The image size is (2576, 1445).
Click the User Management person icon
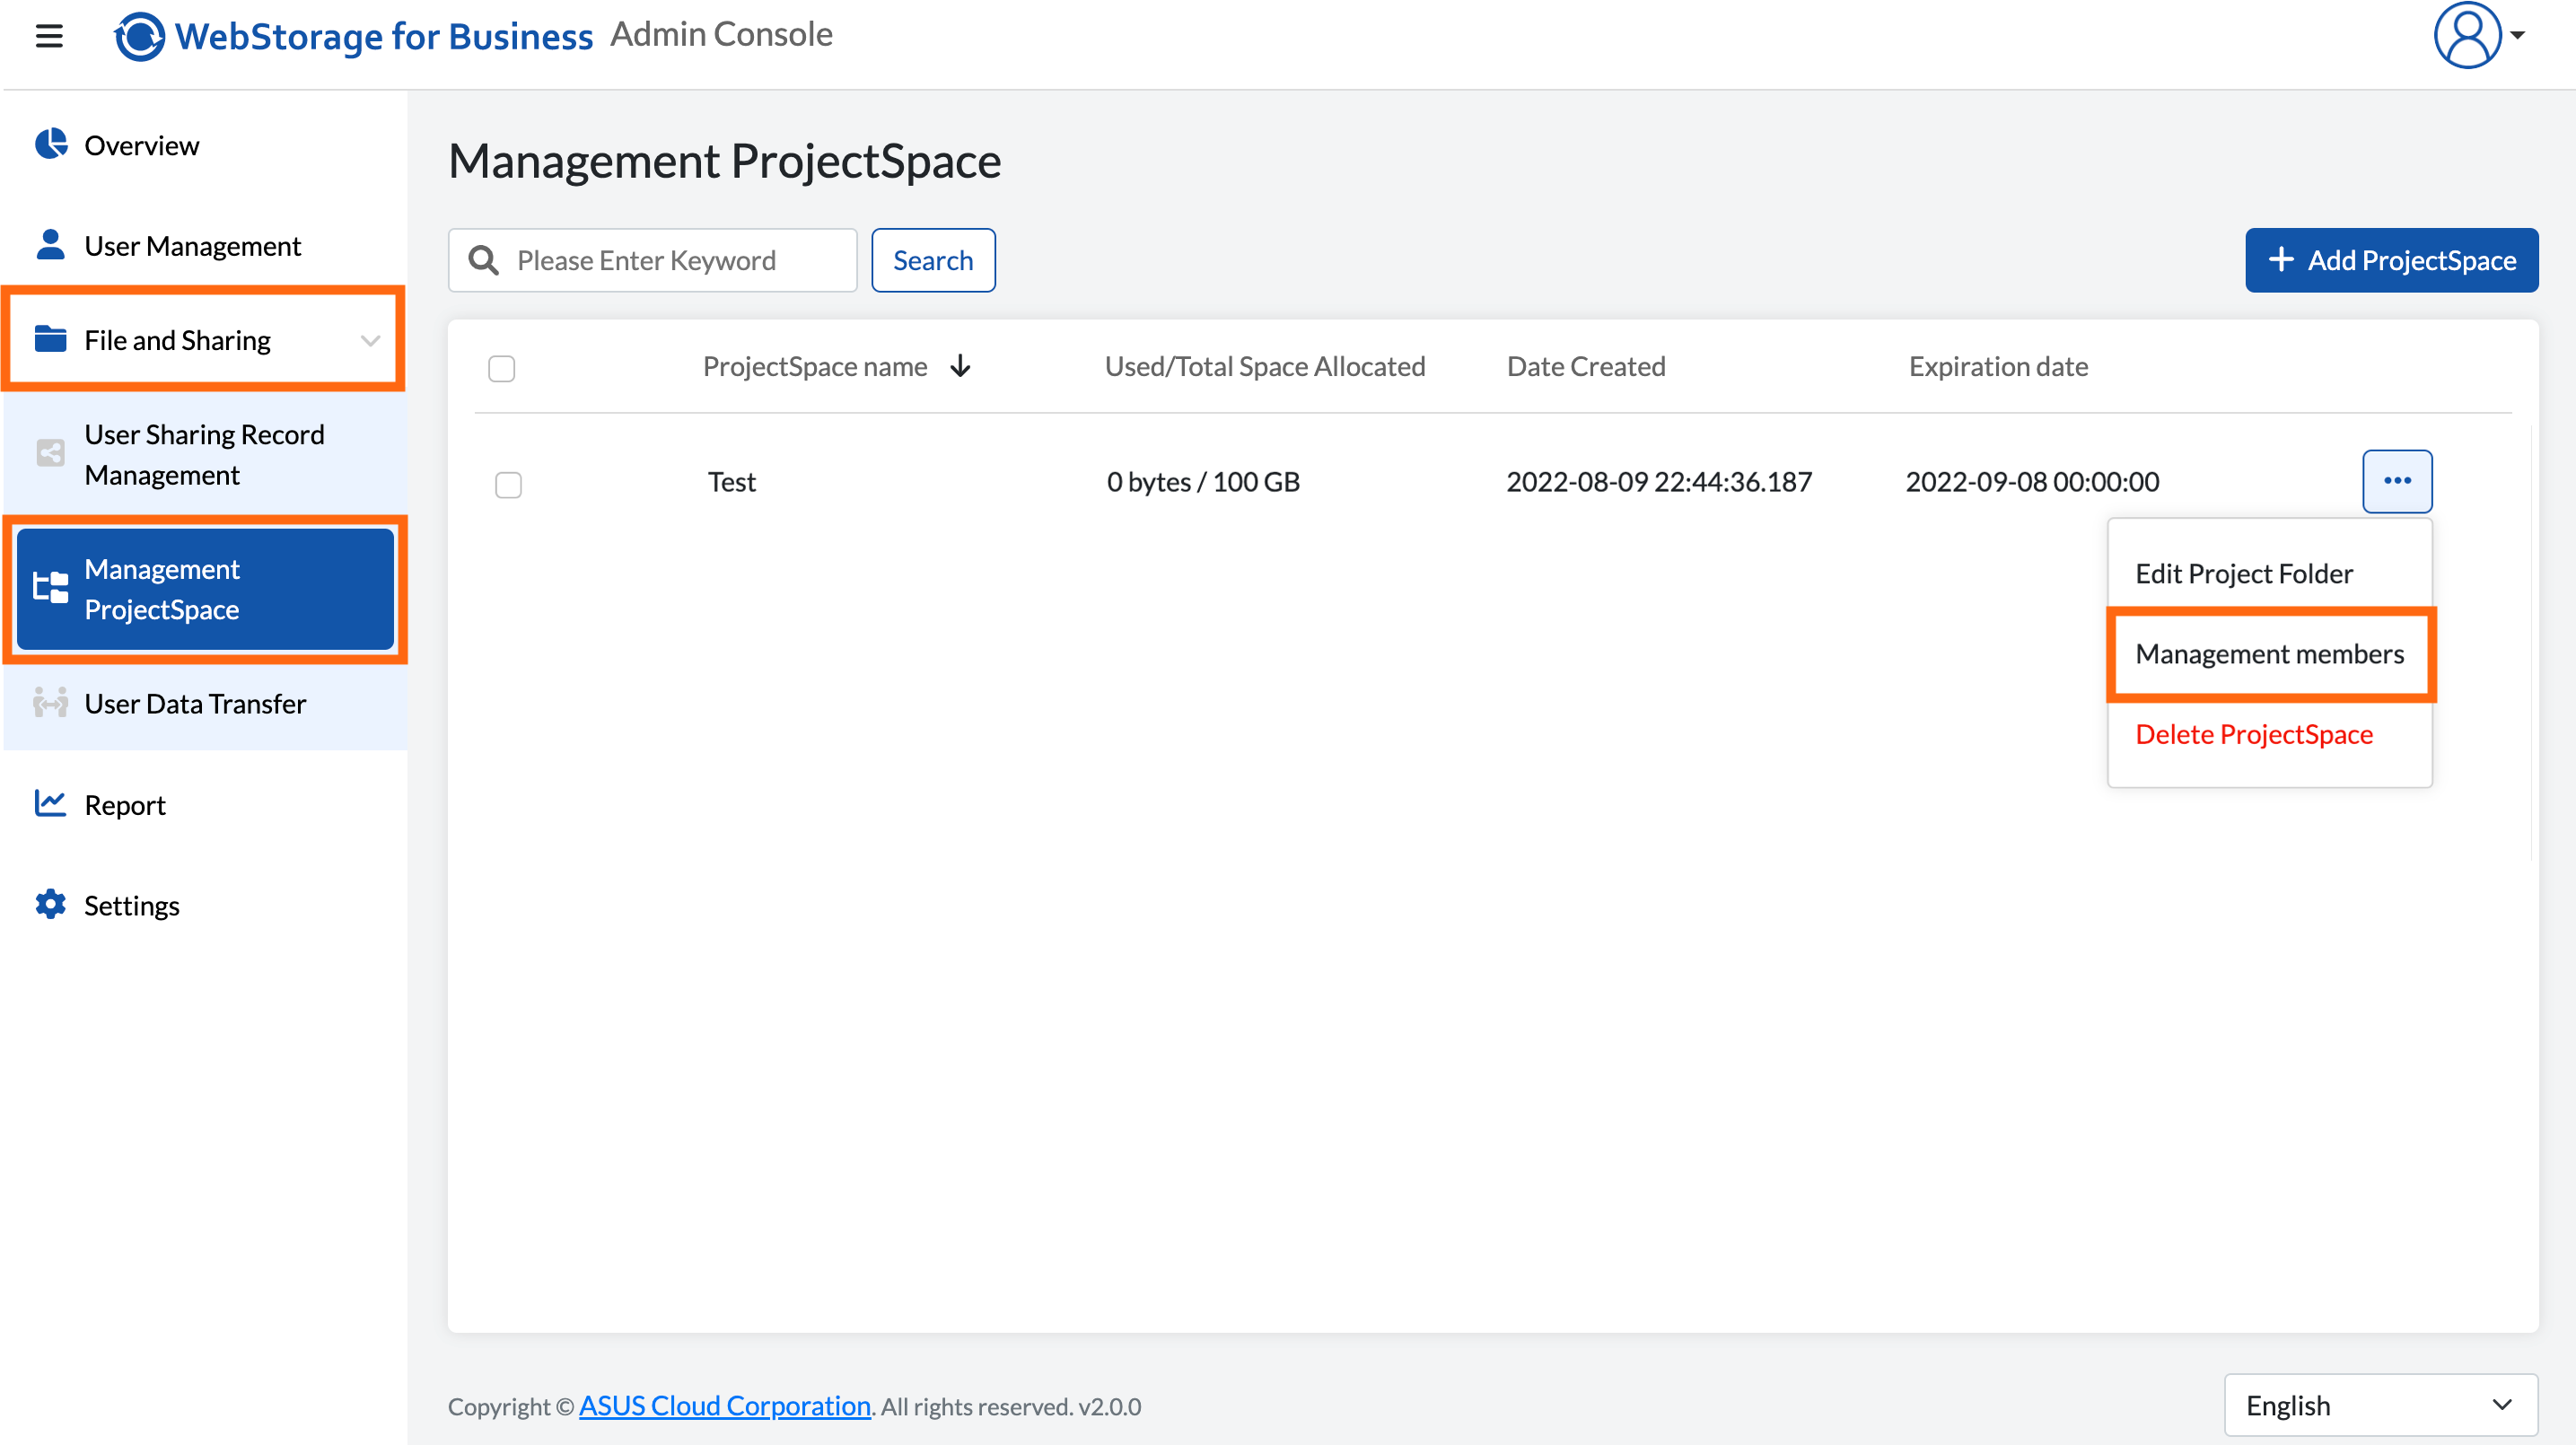(x=51, y=244)
